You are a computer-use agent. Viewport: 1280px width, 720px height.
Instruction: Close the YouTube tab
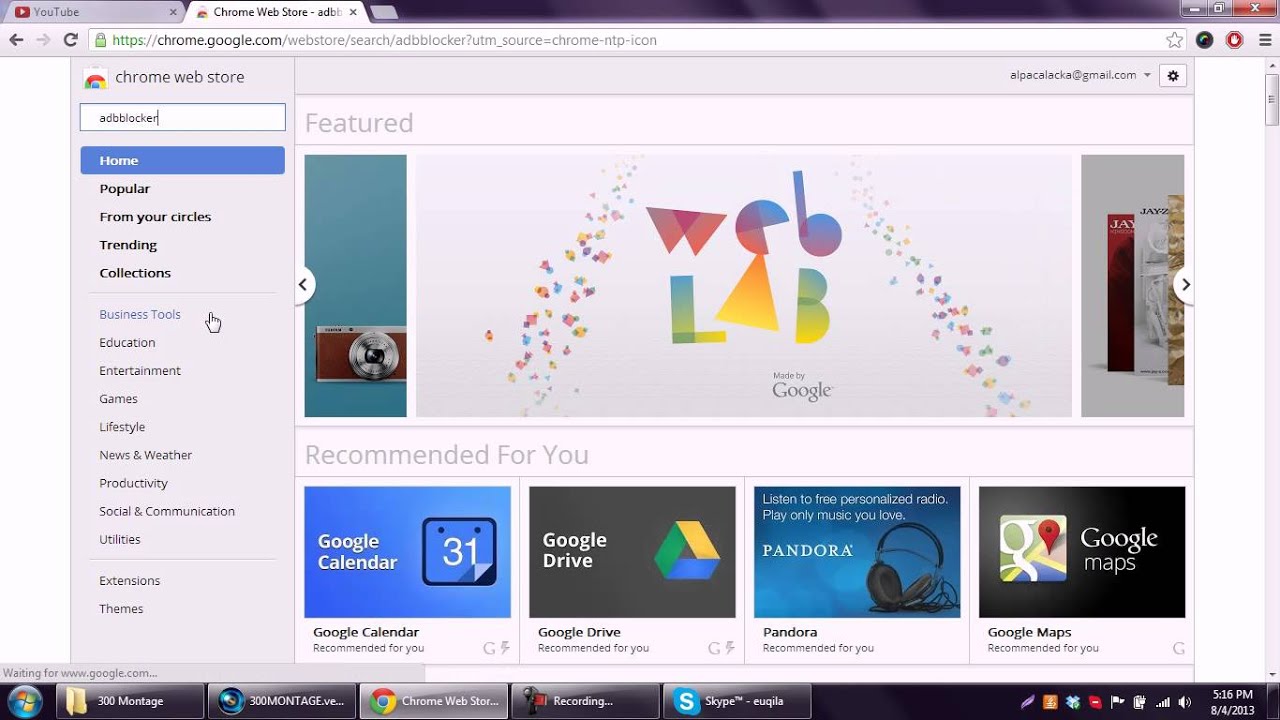pyautogui.click(x=173, y=12)
